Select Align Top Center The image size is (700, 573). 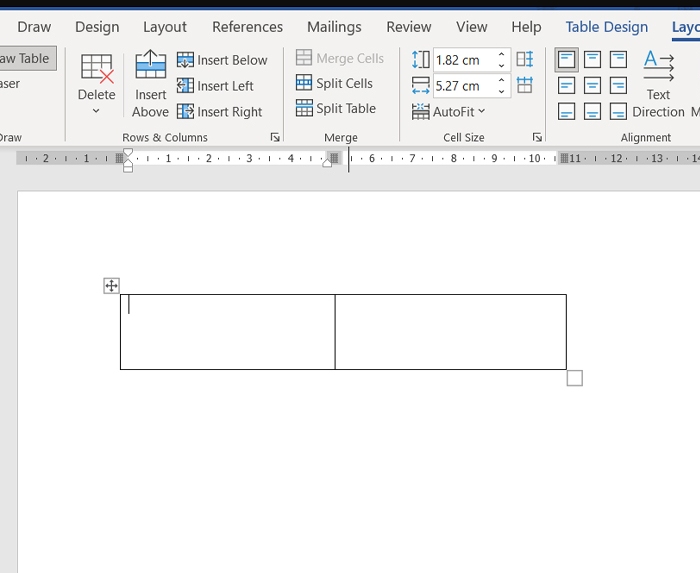pyautogui.click(x=592, y=59)
